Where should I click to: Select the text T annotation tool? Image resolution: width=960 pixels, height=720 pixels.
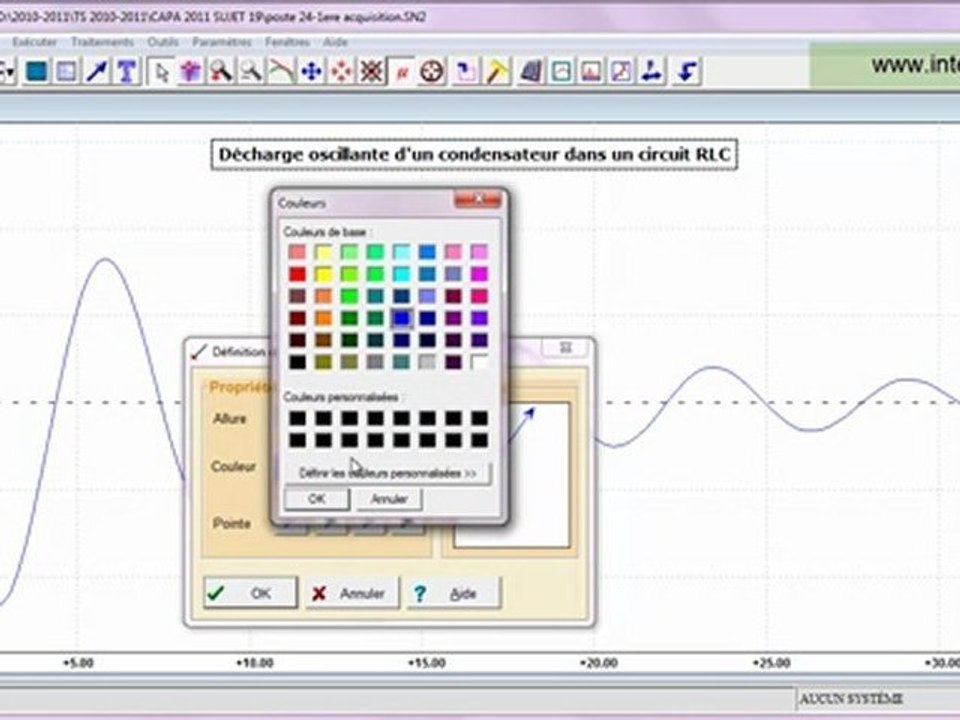coord(127,72)
